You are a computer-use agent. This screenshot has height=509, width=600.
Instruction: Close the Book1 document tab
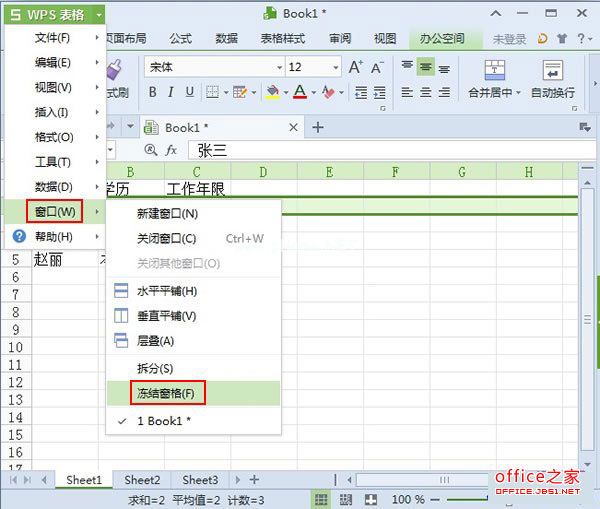[x=293, y=127]
